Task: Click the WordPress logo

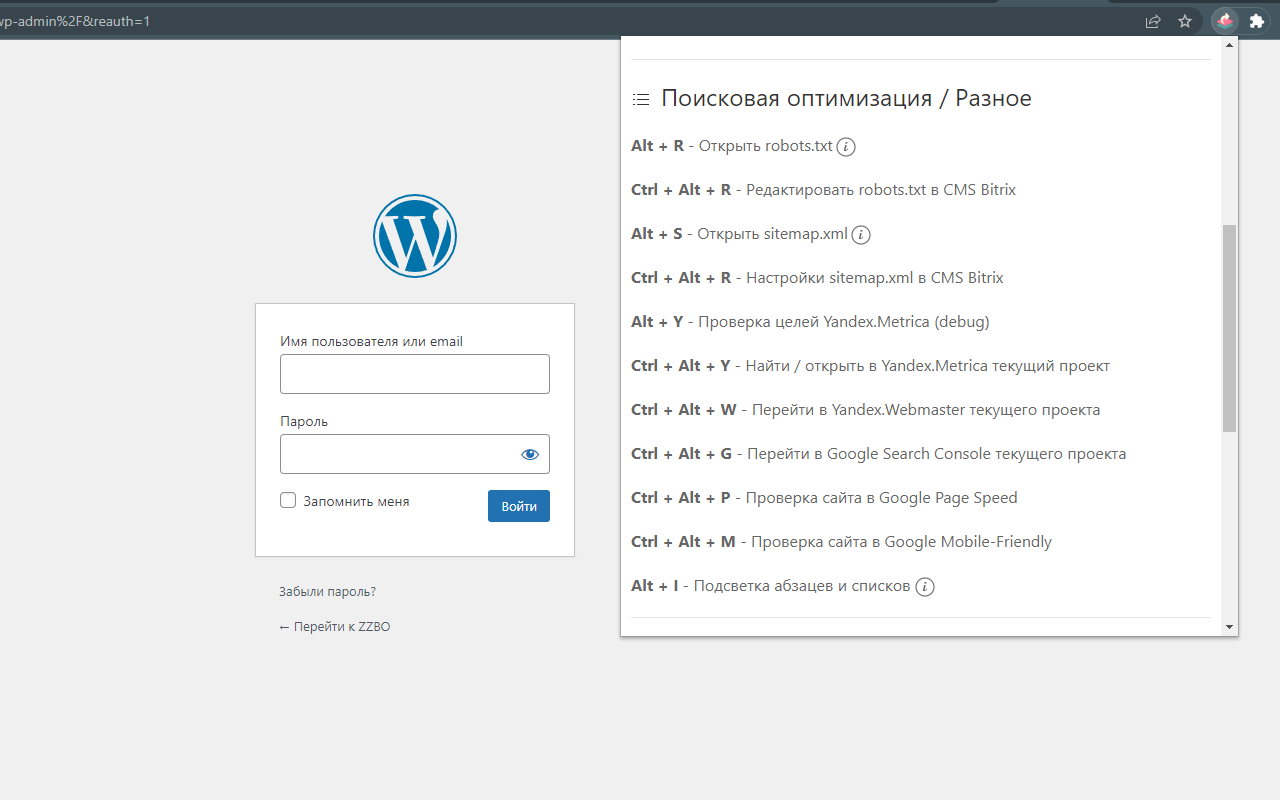Action: [415, 236]
